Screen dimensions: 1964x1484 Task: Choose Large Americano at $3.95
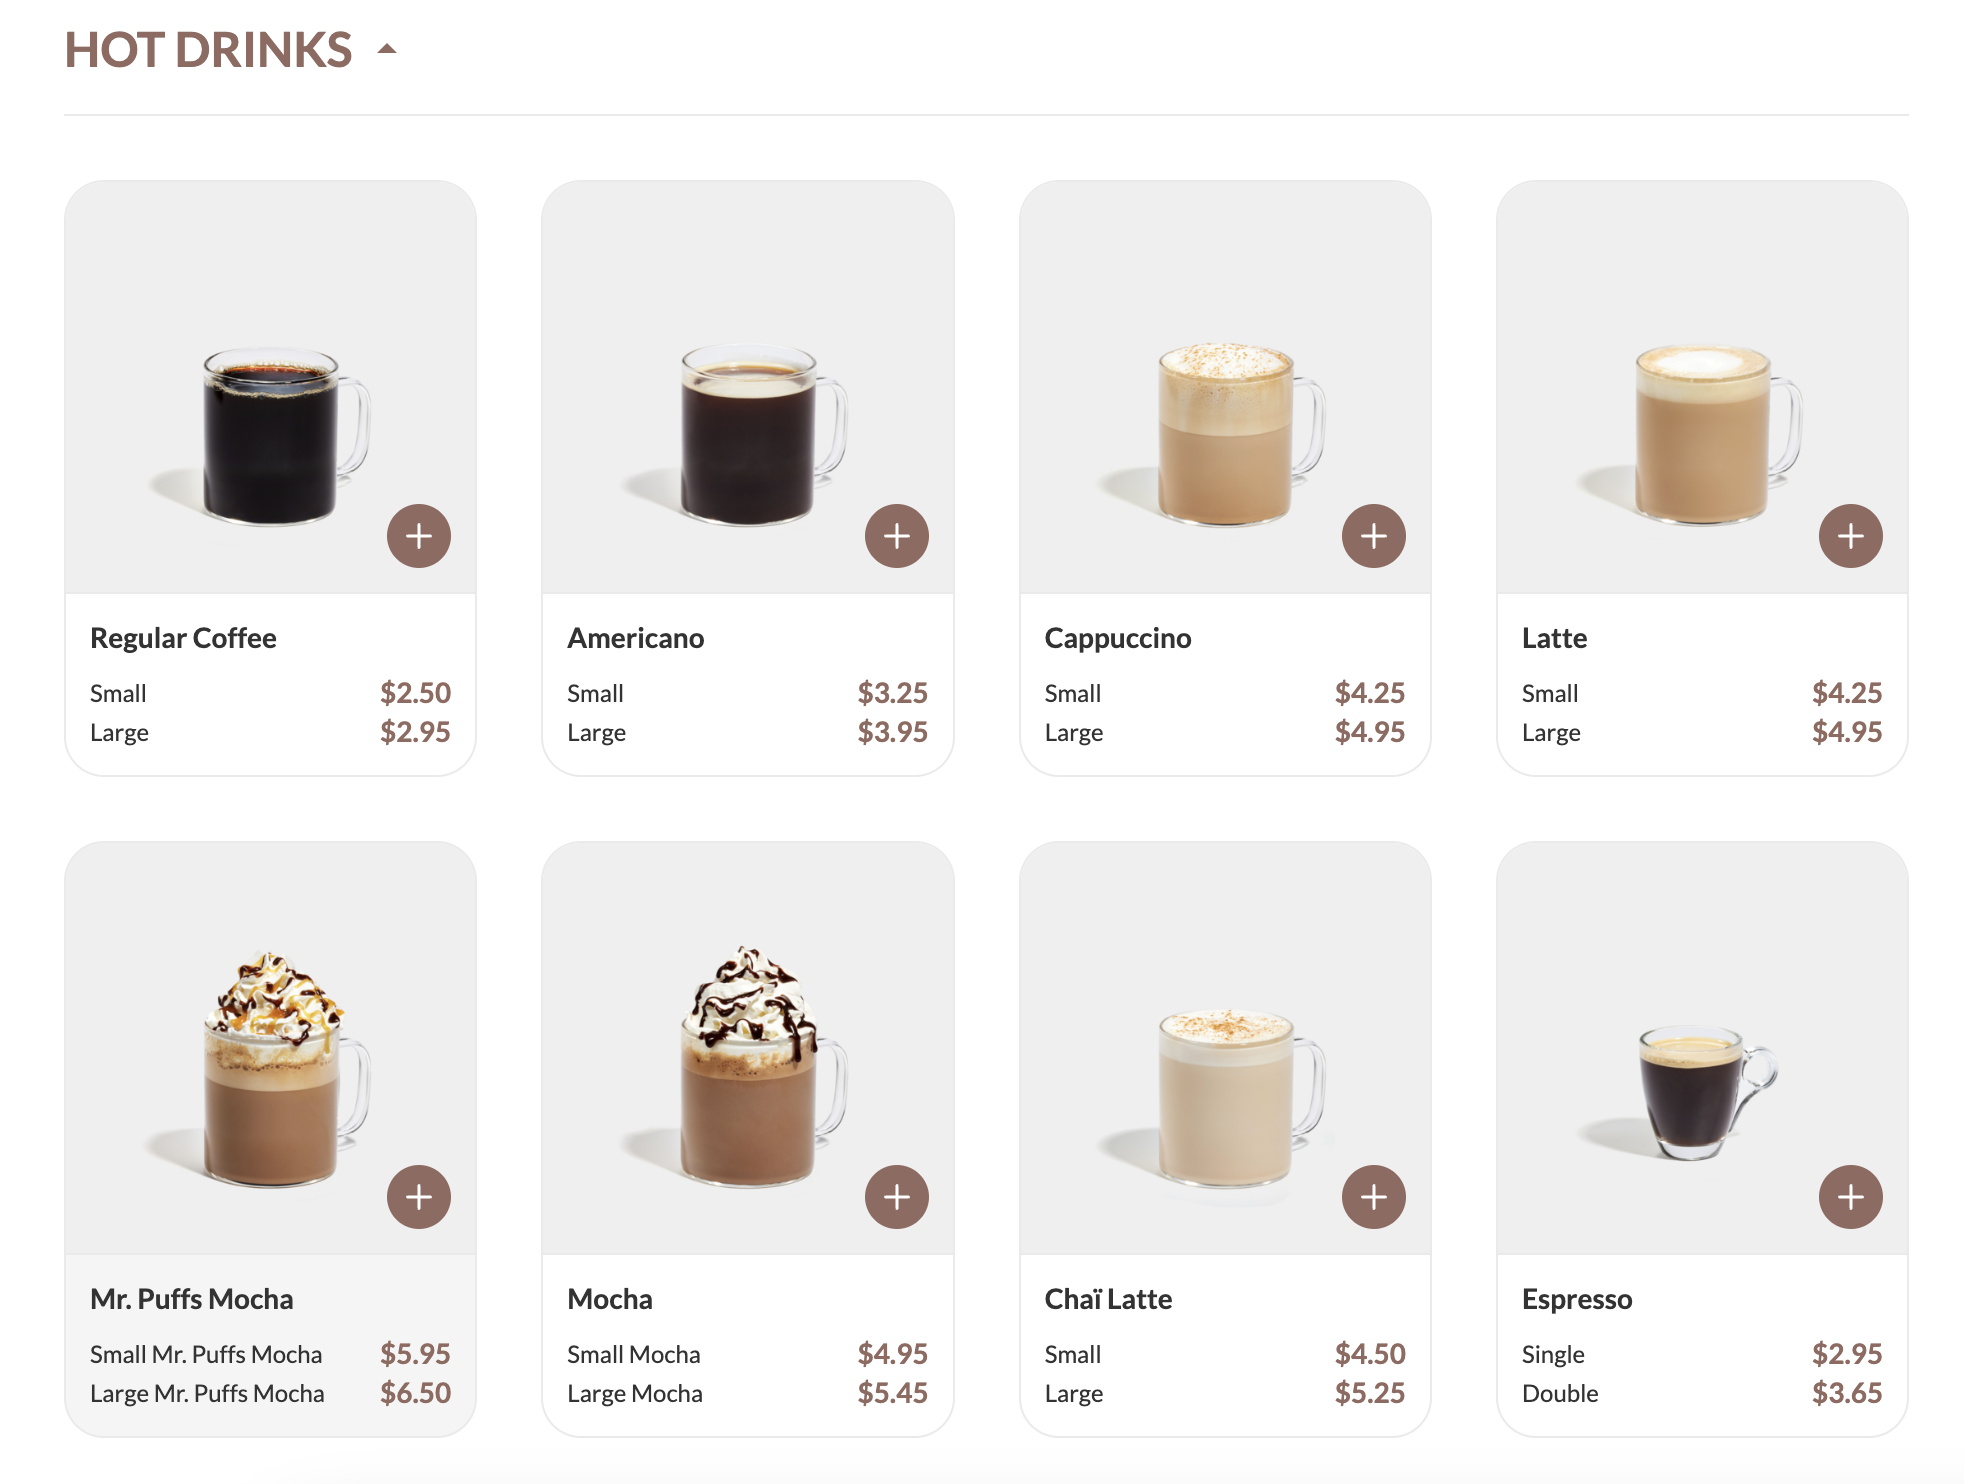(747, 732)
